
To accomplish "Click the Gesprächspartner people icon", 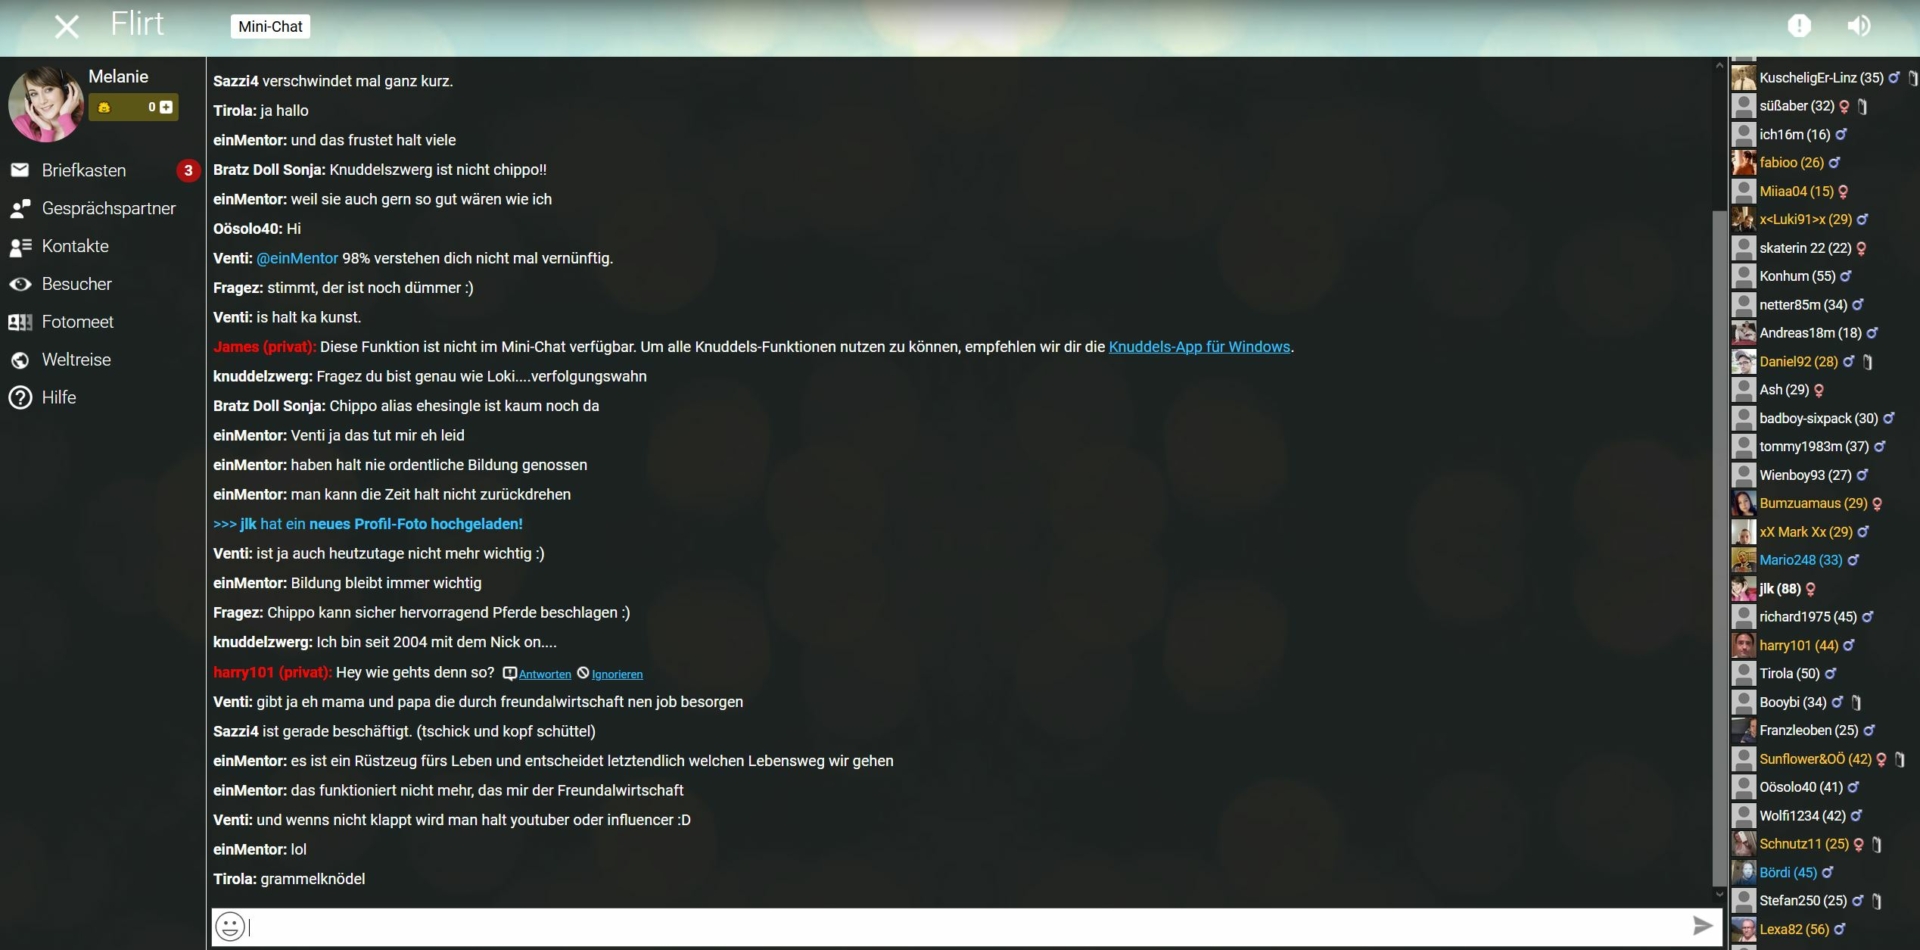I will coord(20,208).
